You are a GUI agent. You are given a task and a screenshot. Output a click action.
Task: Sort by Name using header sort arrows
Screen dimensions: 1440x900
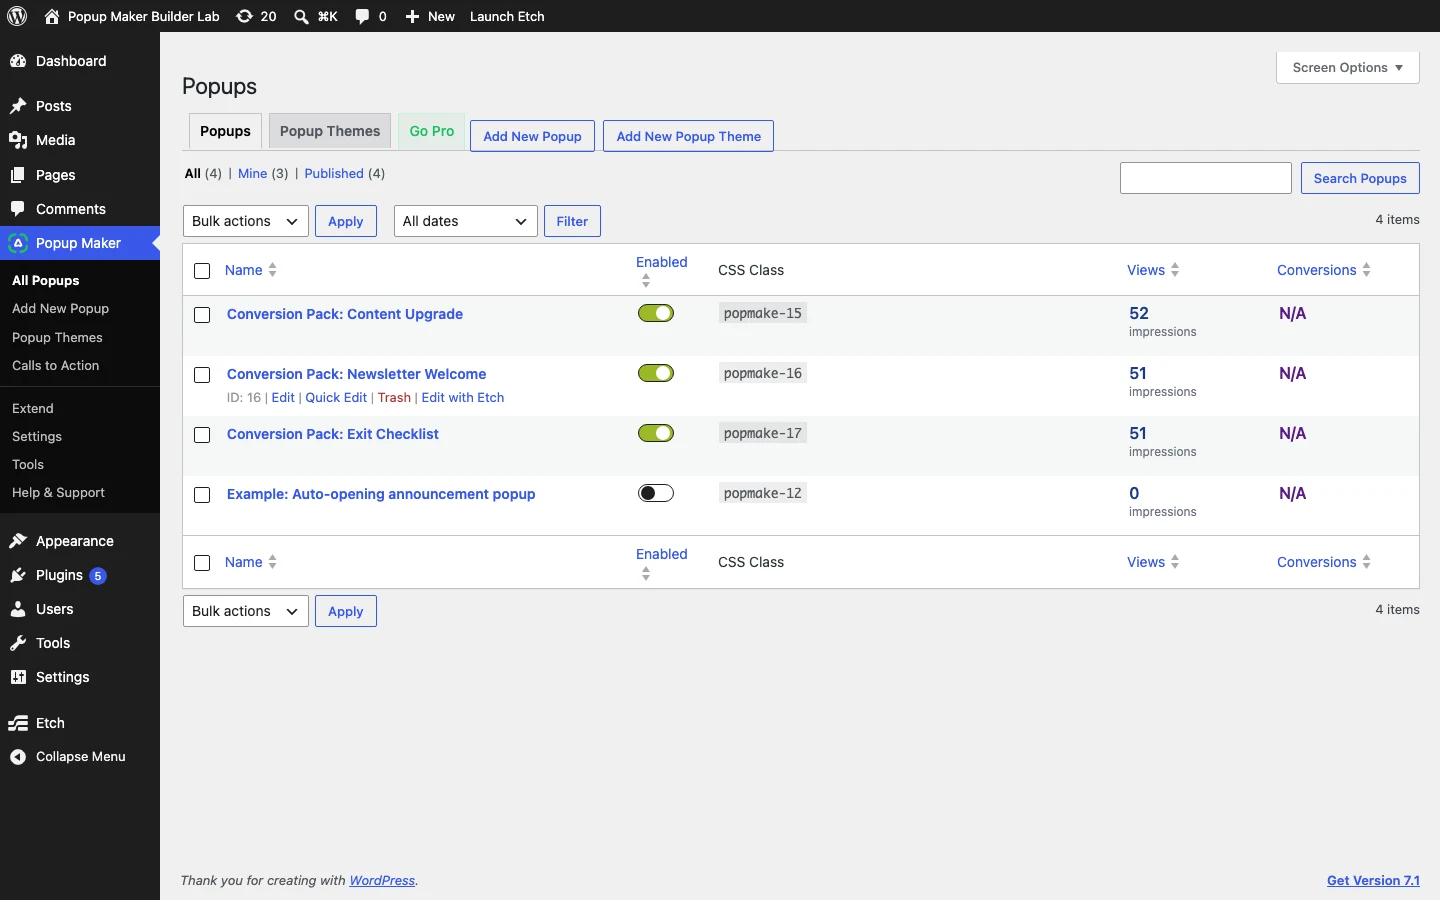coord(273,270)
